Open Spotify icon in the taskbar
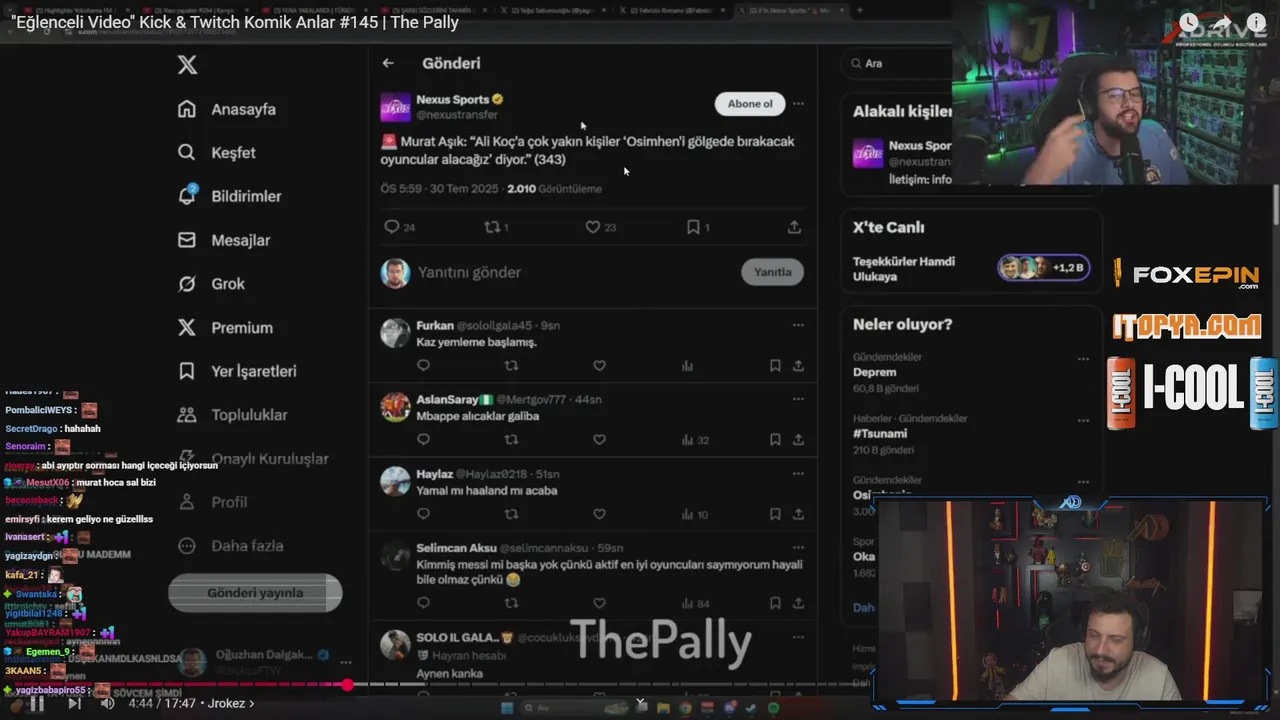1280x720 pixels. [x=773, y=708]
